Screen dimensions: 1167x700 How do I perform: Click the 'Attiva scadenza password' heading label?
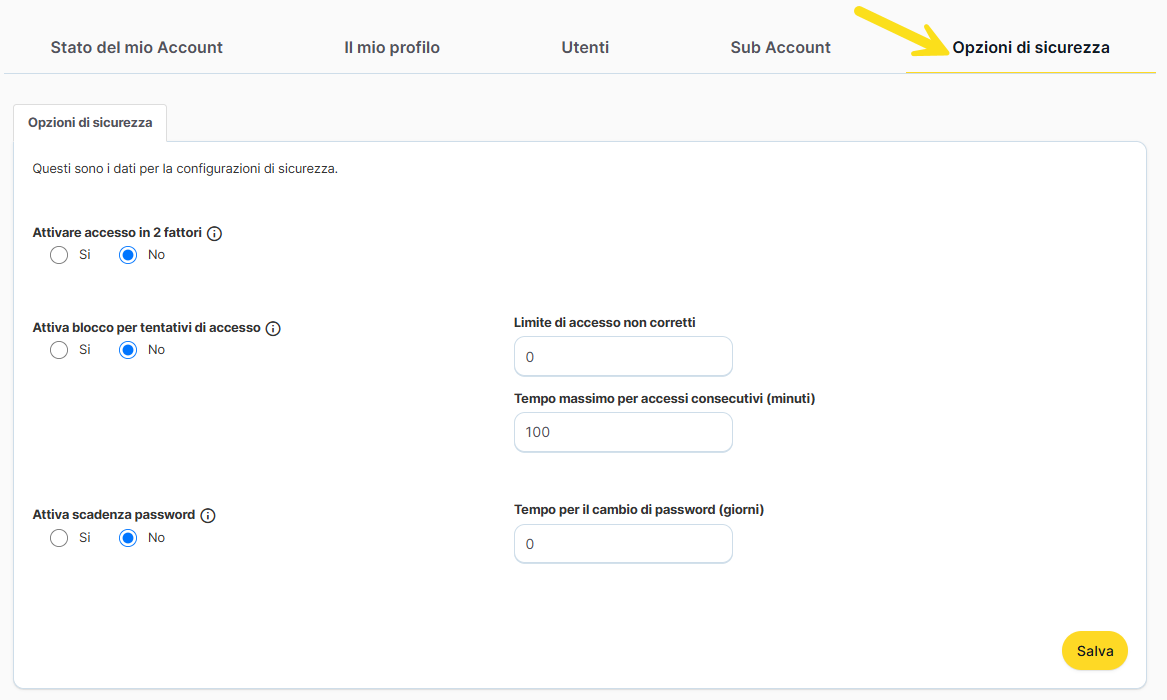click(x=114, y=515)
